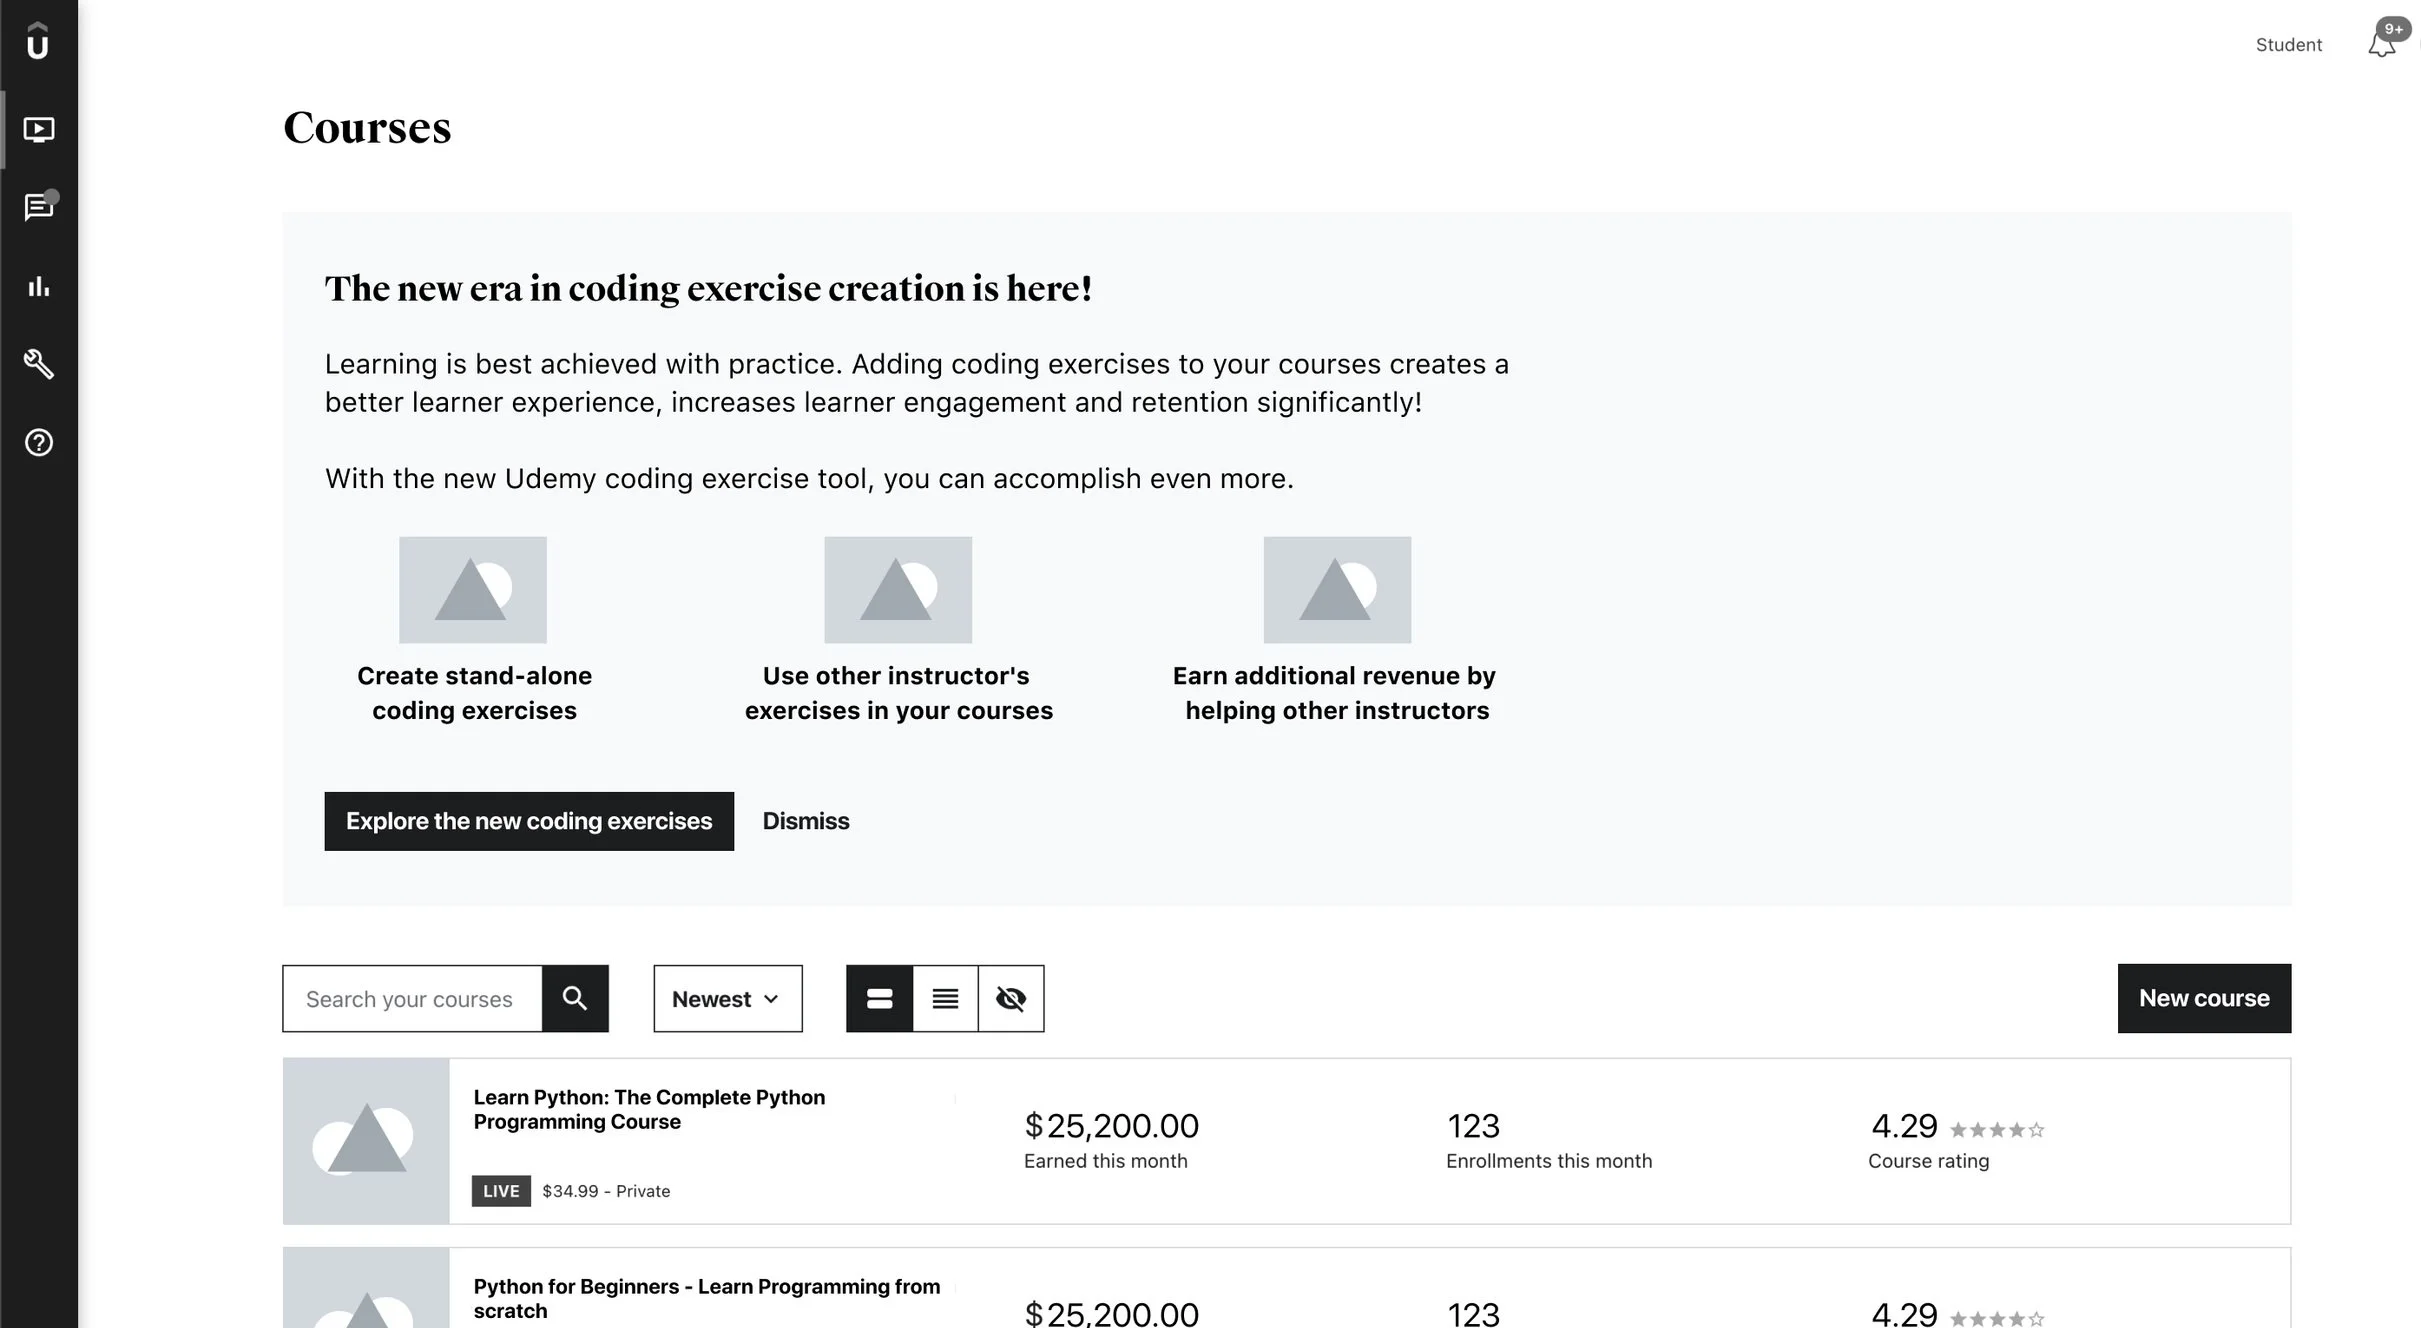Image resolution: width=2421 pixels, height=1328 pixels.
Task: Open the notifications bell icon
Action: click(2382, 44)
